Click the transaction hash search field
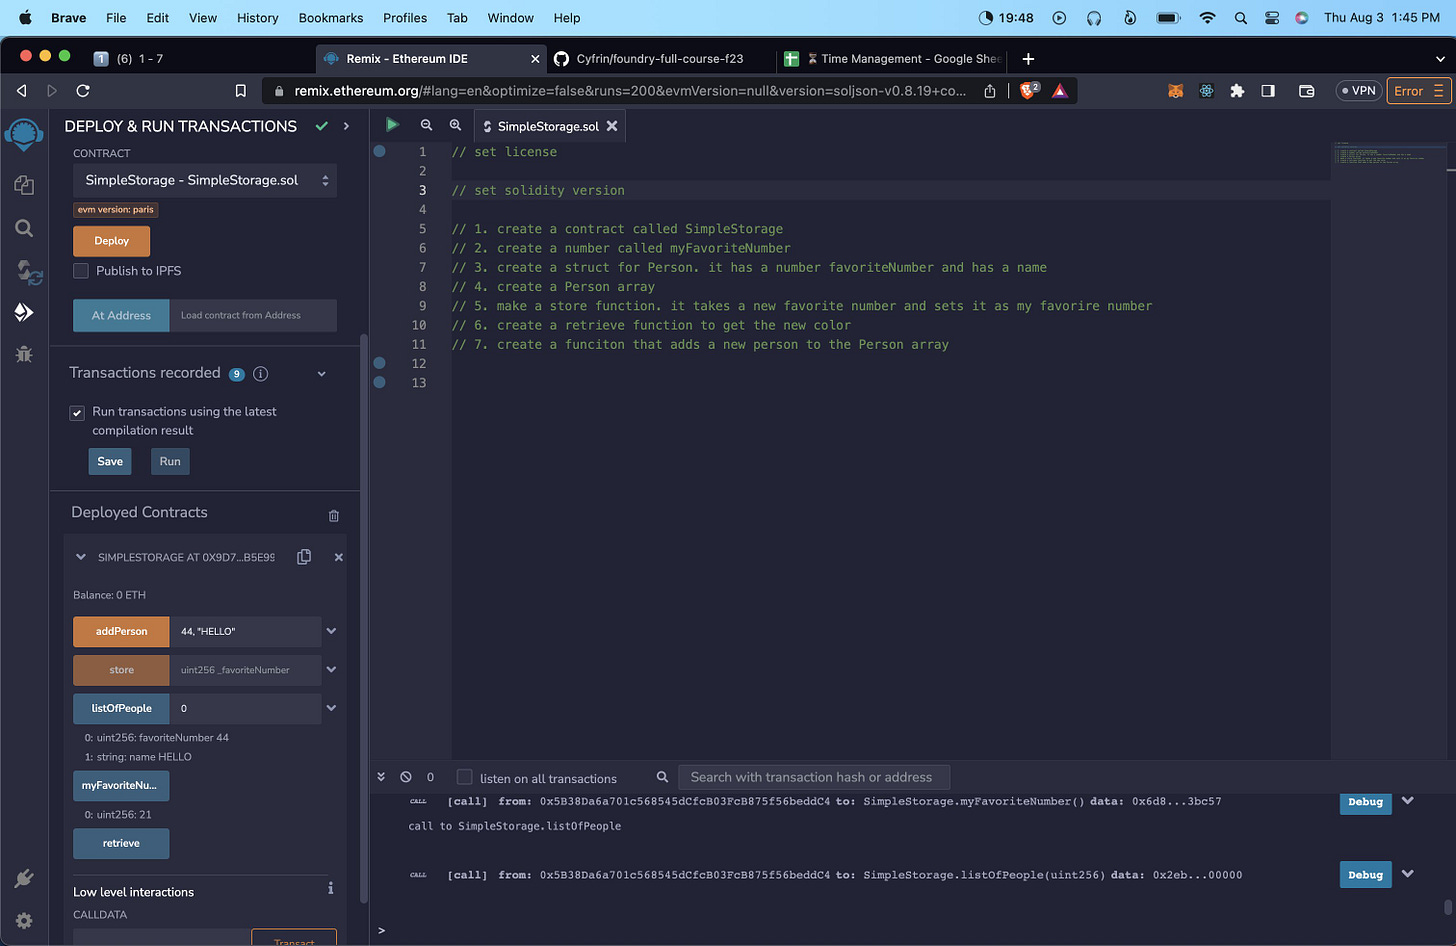 [814, 777]
